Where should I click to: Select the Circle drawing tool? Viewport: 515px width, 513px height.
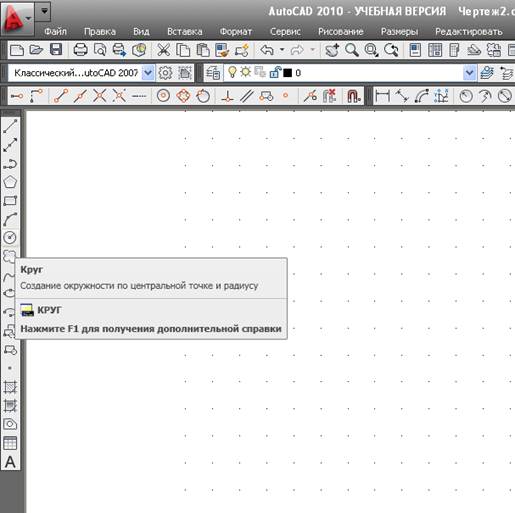click(10, 238)
